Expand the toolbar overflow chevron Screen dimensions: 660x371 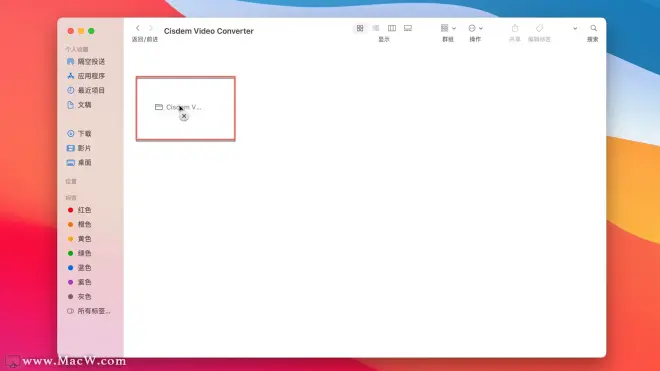[x=575, y=28]
